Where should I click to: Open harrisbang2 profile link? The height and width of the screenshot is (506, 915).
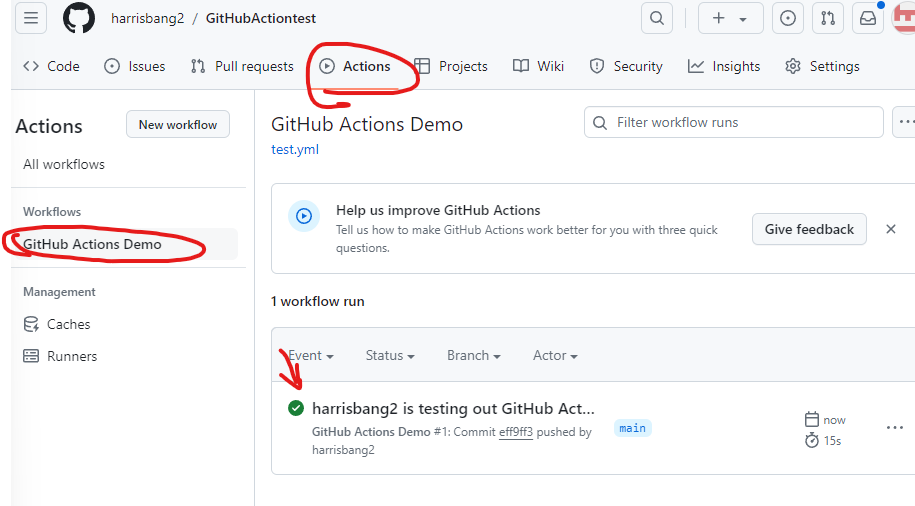tap(148, 19)
